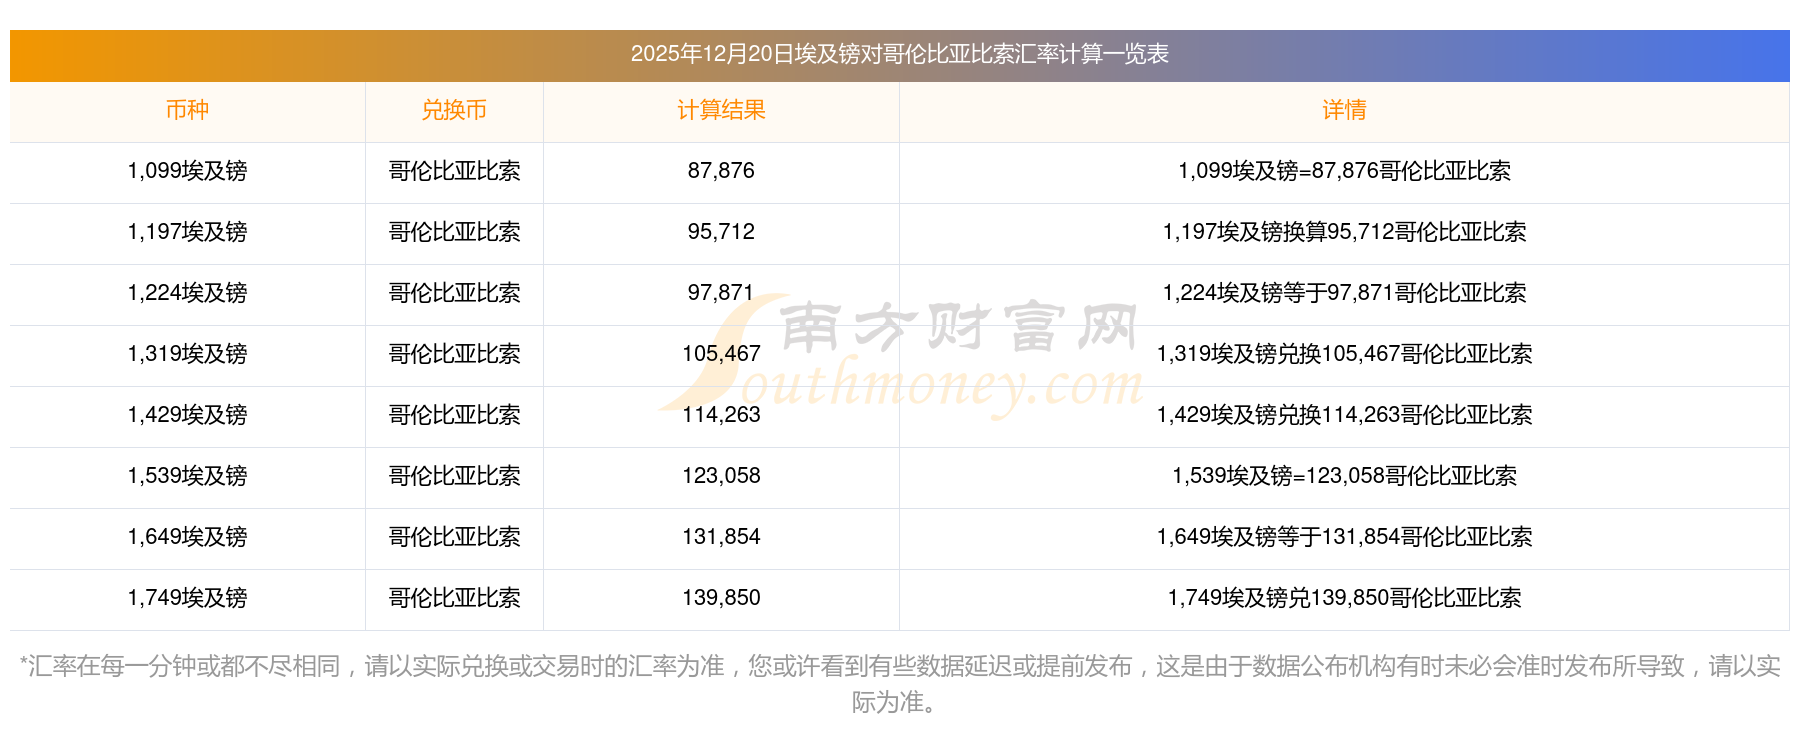This screenshot has height=733, width=1800.
Task: Click detail text 1,539埃及镑=123,058哥伦比亚比索
Action: [1344, 476]
